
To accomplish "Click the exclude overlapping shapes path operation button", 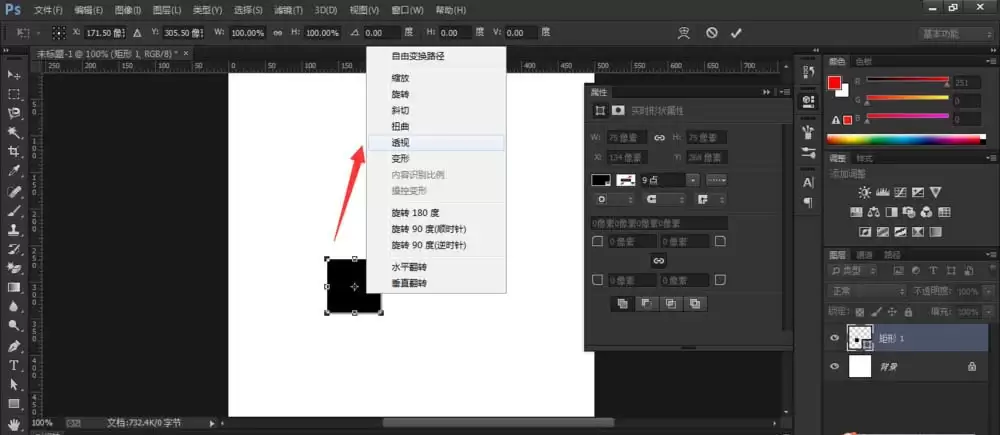I will click(x=695, y=304).
